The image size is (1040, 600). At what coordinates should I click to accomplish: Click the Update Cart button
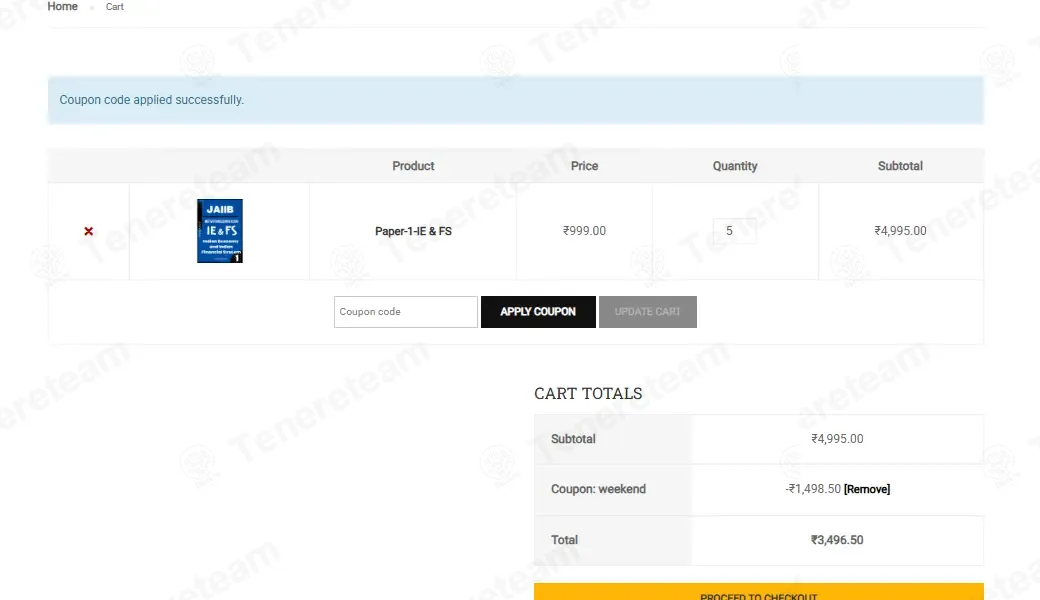tap(647, 312)
